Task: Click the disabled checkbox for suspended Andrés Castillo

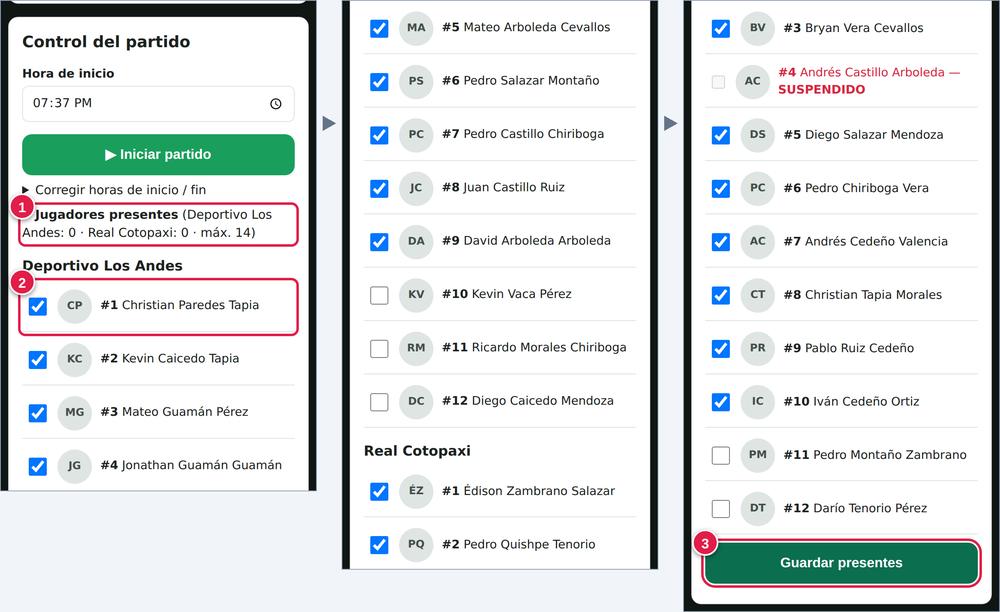Action: point(718,82)
